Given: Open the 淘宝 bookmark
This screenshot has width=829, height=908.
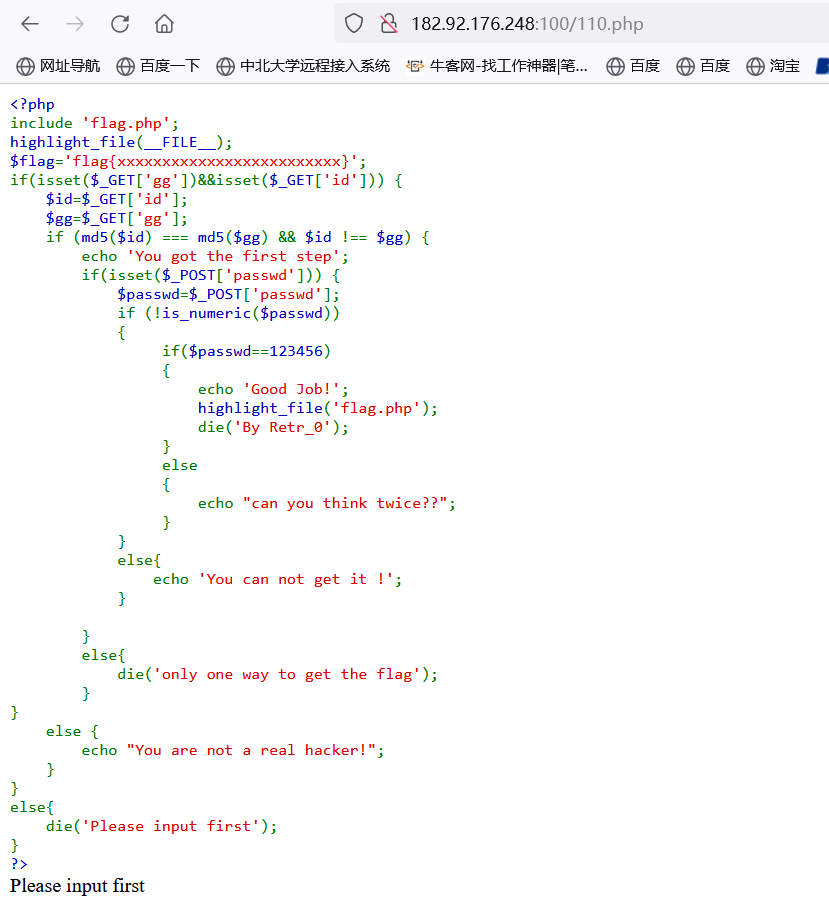Looking at the screenshot, I should (x=773, y=66).
